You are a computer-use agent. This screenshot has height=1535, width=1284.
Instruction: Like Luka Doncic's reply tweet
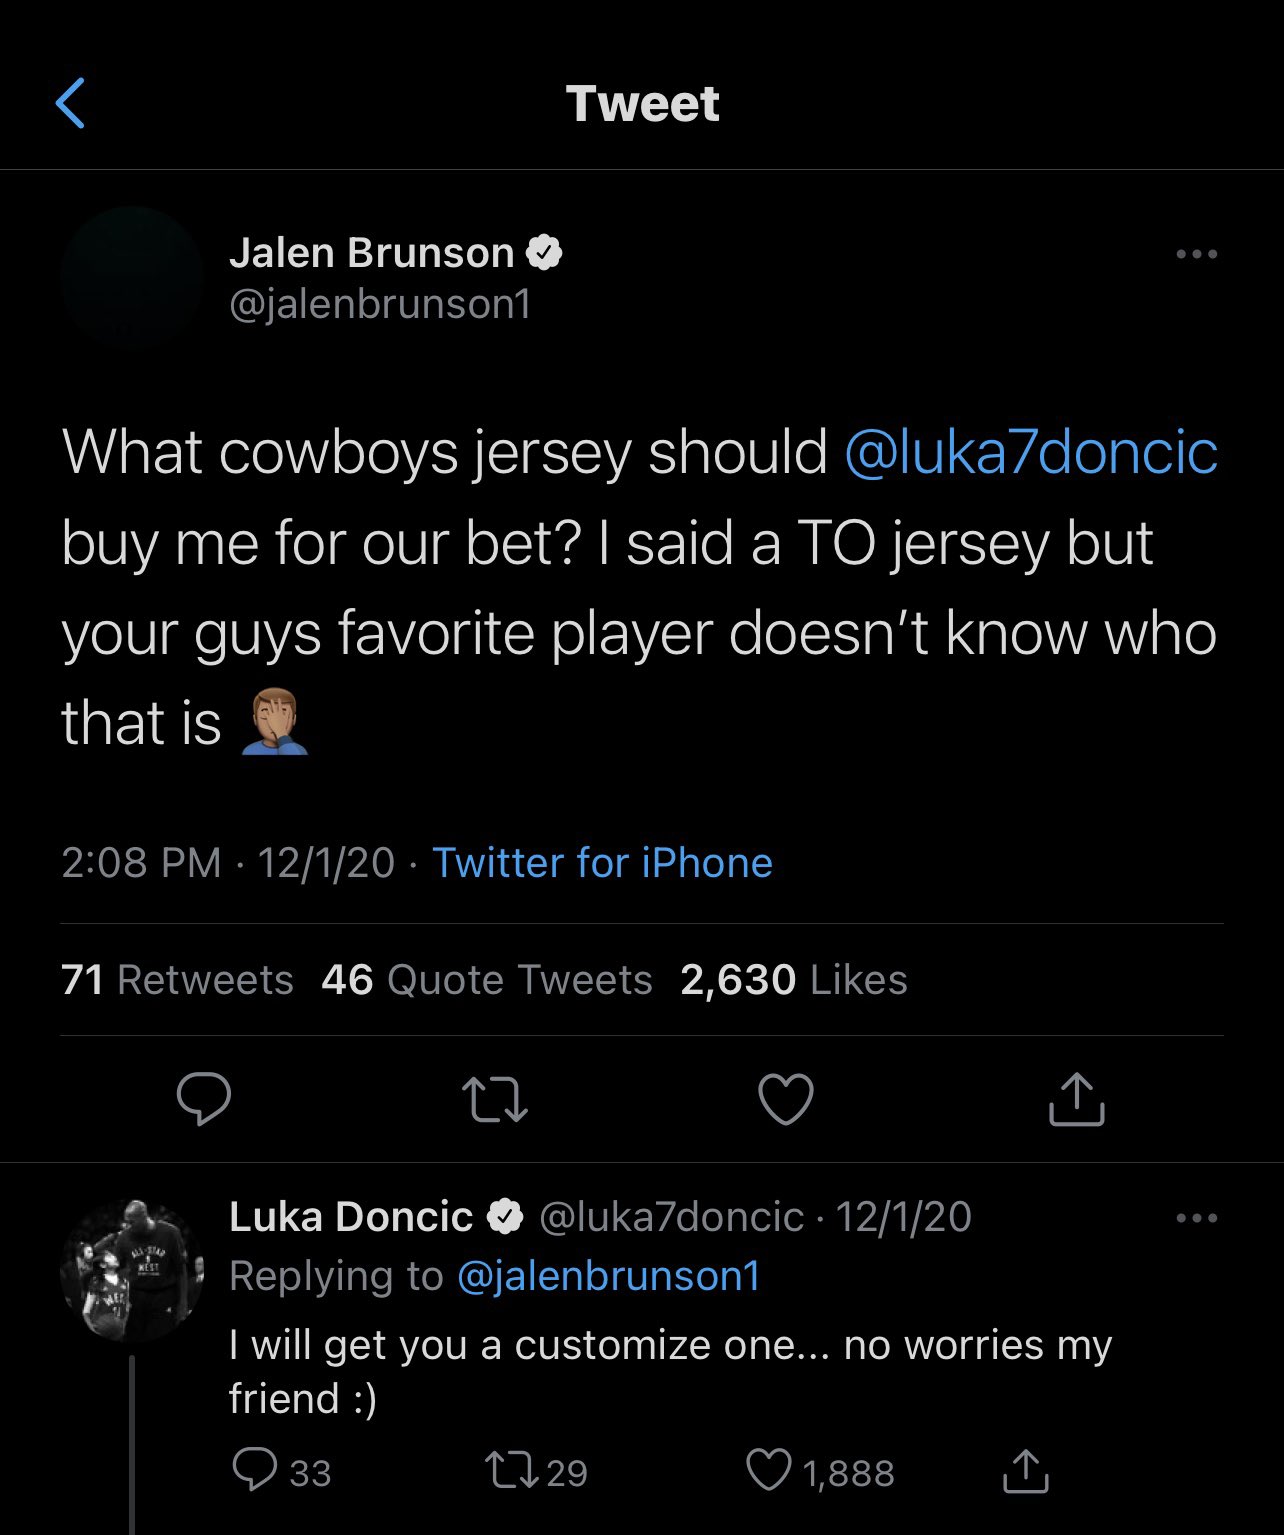[769, 1471]
